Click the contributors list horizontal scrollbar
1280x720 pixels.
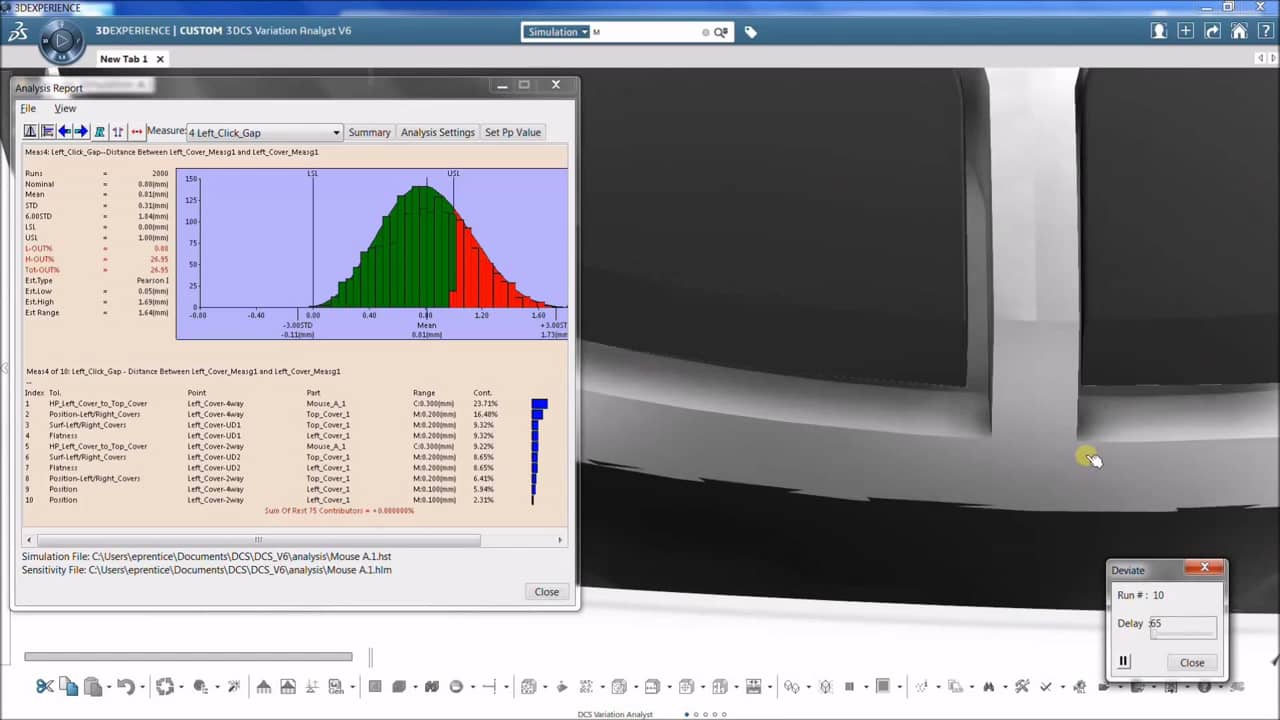coord(257,540)
